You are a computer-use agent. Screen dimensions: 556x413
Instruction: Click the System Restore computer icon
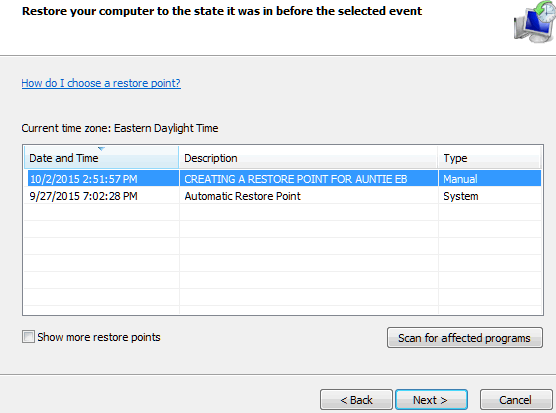pos(535,22)
